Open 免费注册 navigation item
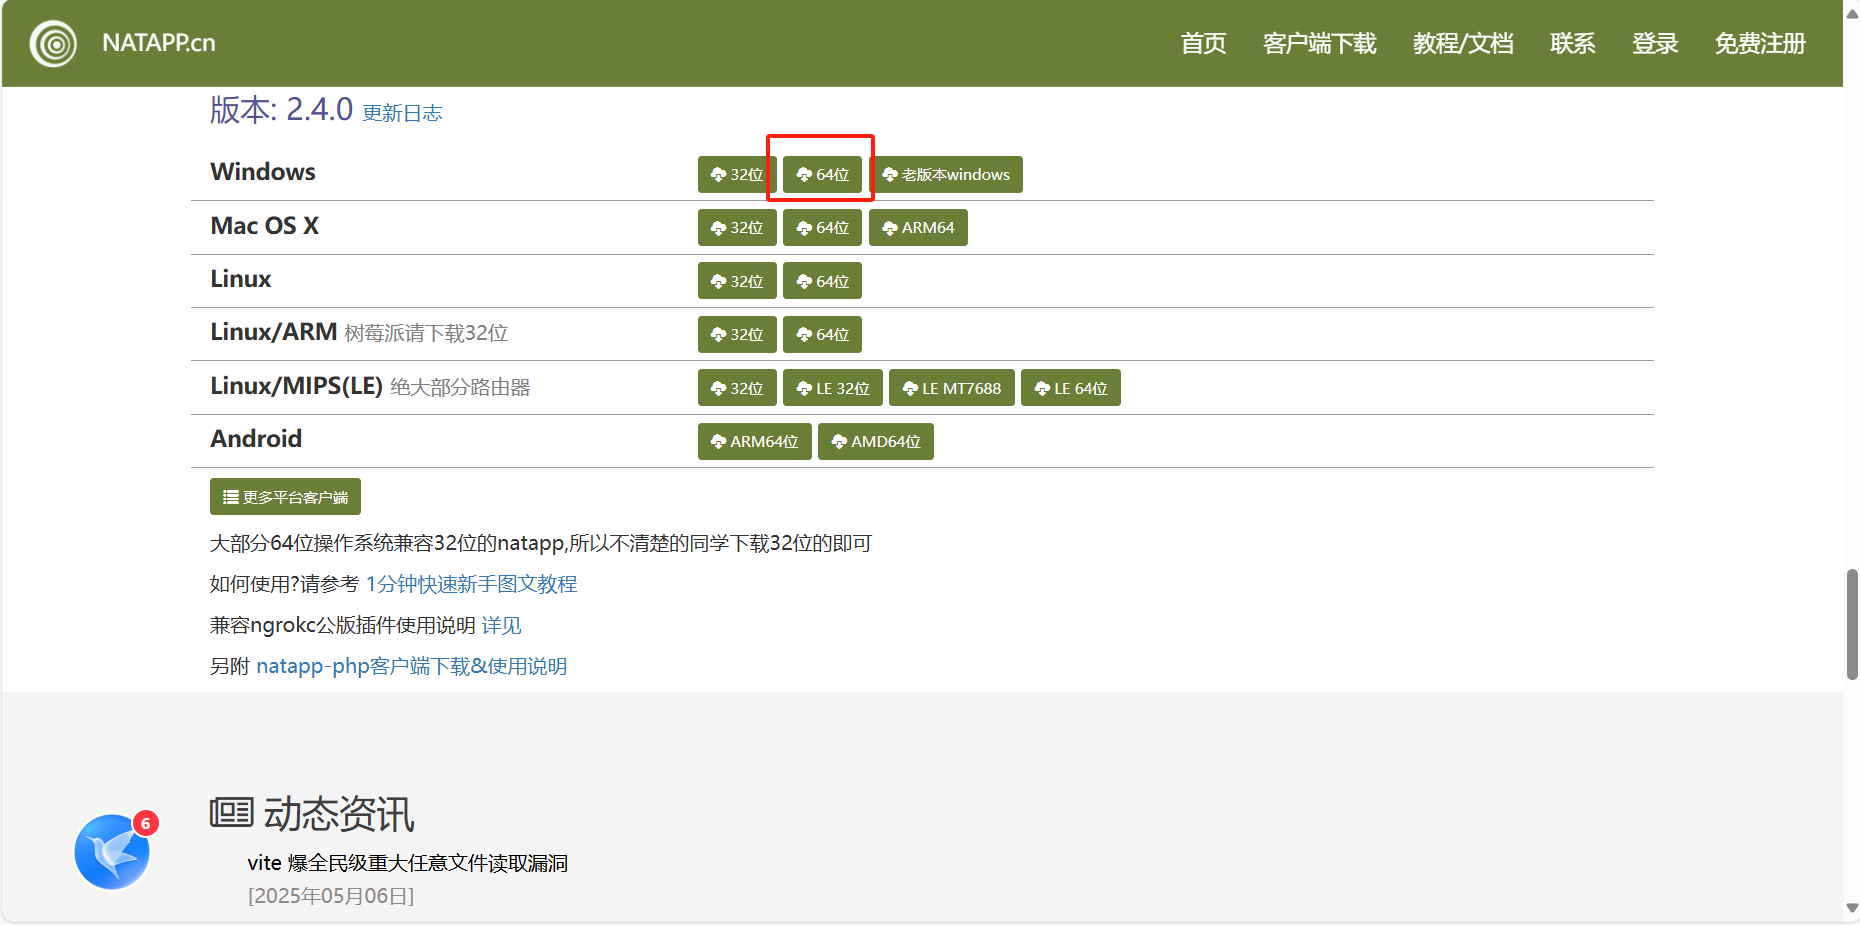This screenshot has height=925, width=1860. 1760,44
